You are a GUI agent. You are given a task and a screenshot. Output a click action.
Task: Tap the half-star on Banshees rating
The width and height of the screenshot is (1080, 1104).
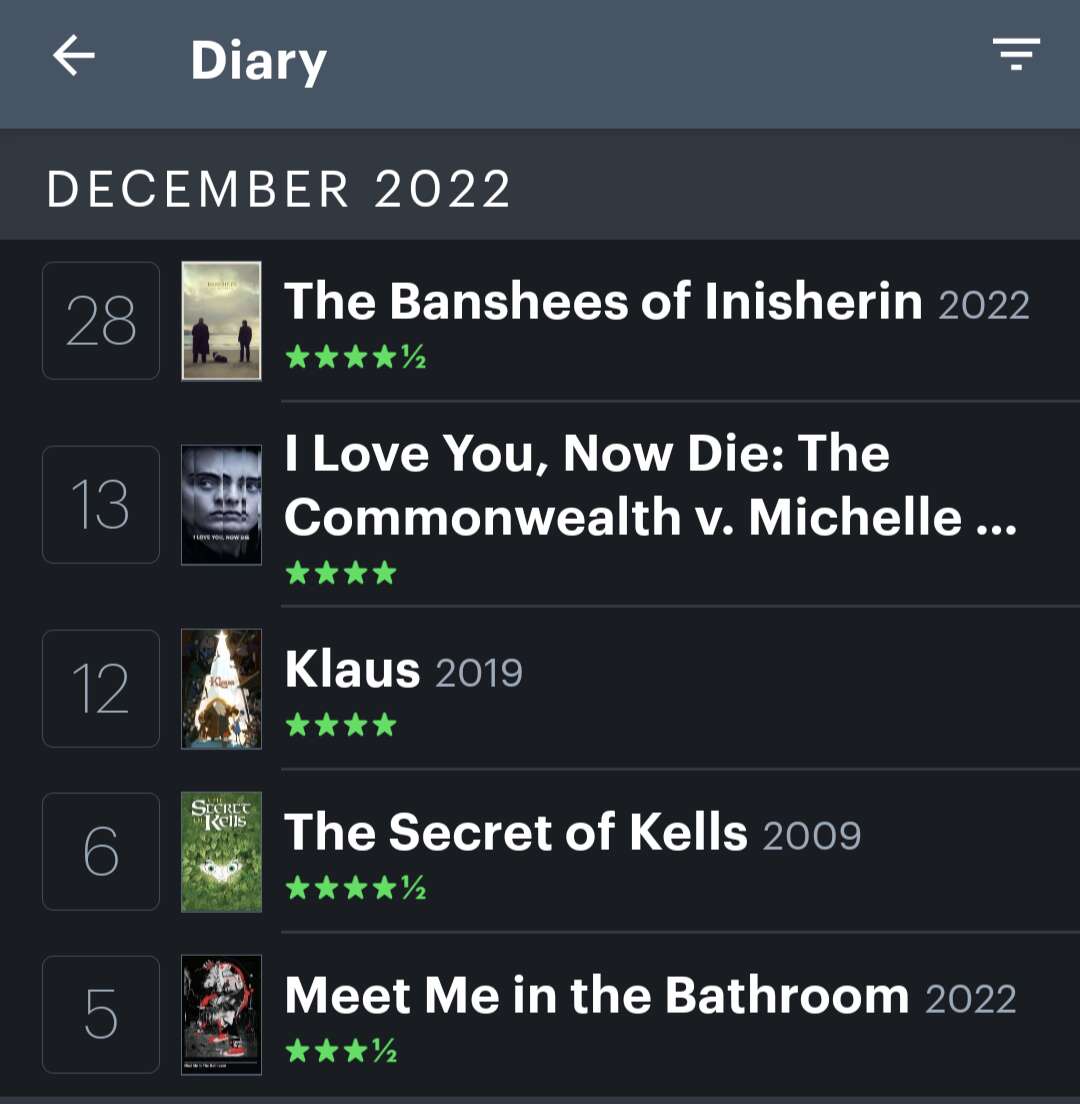tap(415, 357)
